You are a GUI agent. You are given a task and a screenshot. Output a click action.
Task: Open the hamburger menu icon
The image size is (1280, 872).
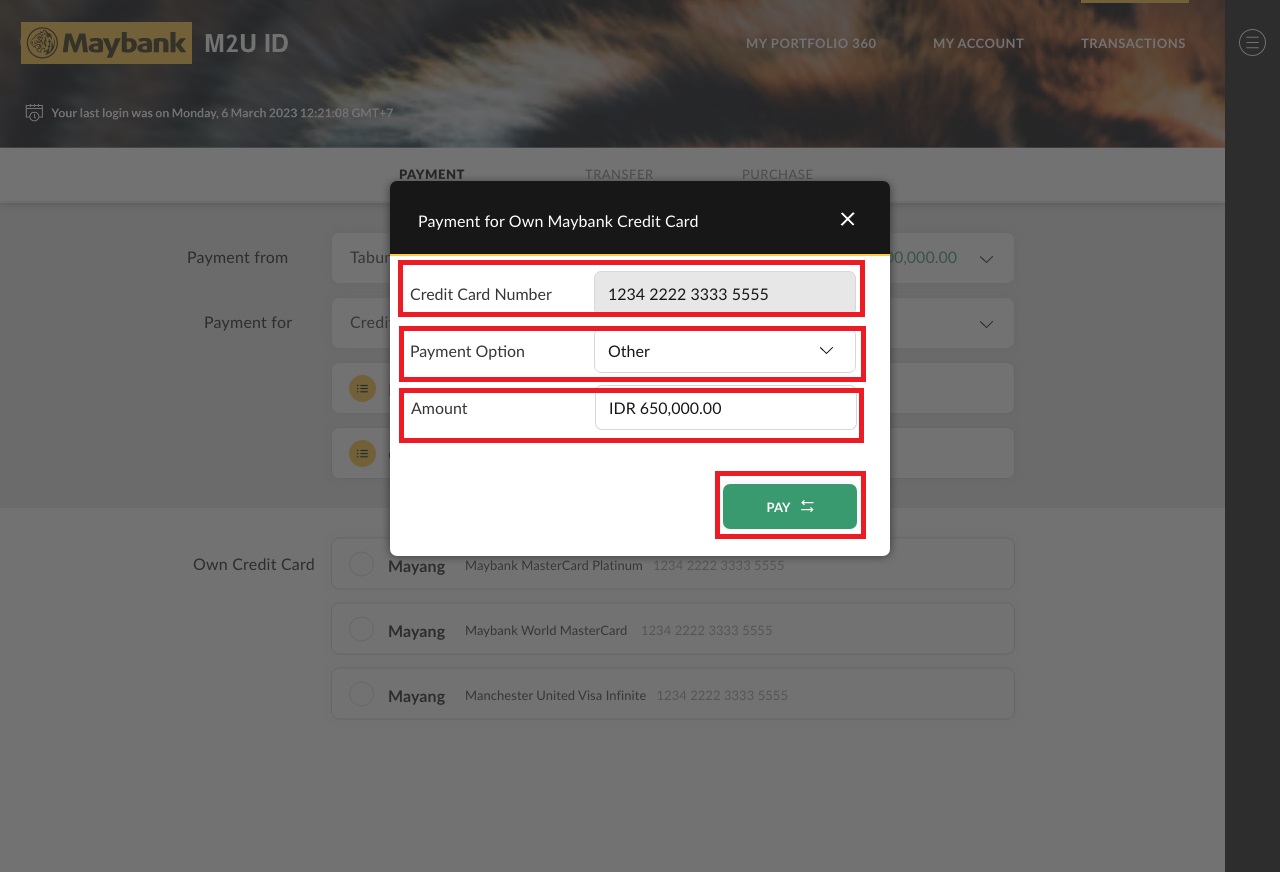1252,42
